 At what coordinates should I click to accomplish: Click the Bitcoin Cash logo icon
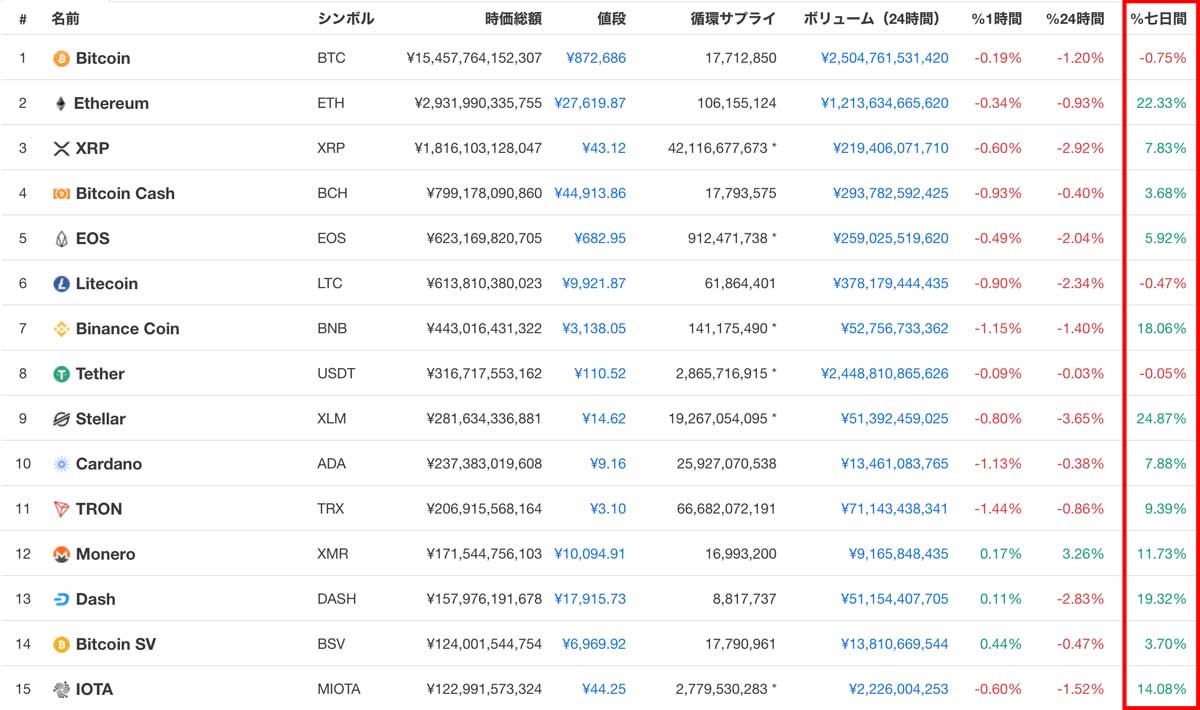61,193
